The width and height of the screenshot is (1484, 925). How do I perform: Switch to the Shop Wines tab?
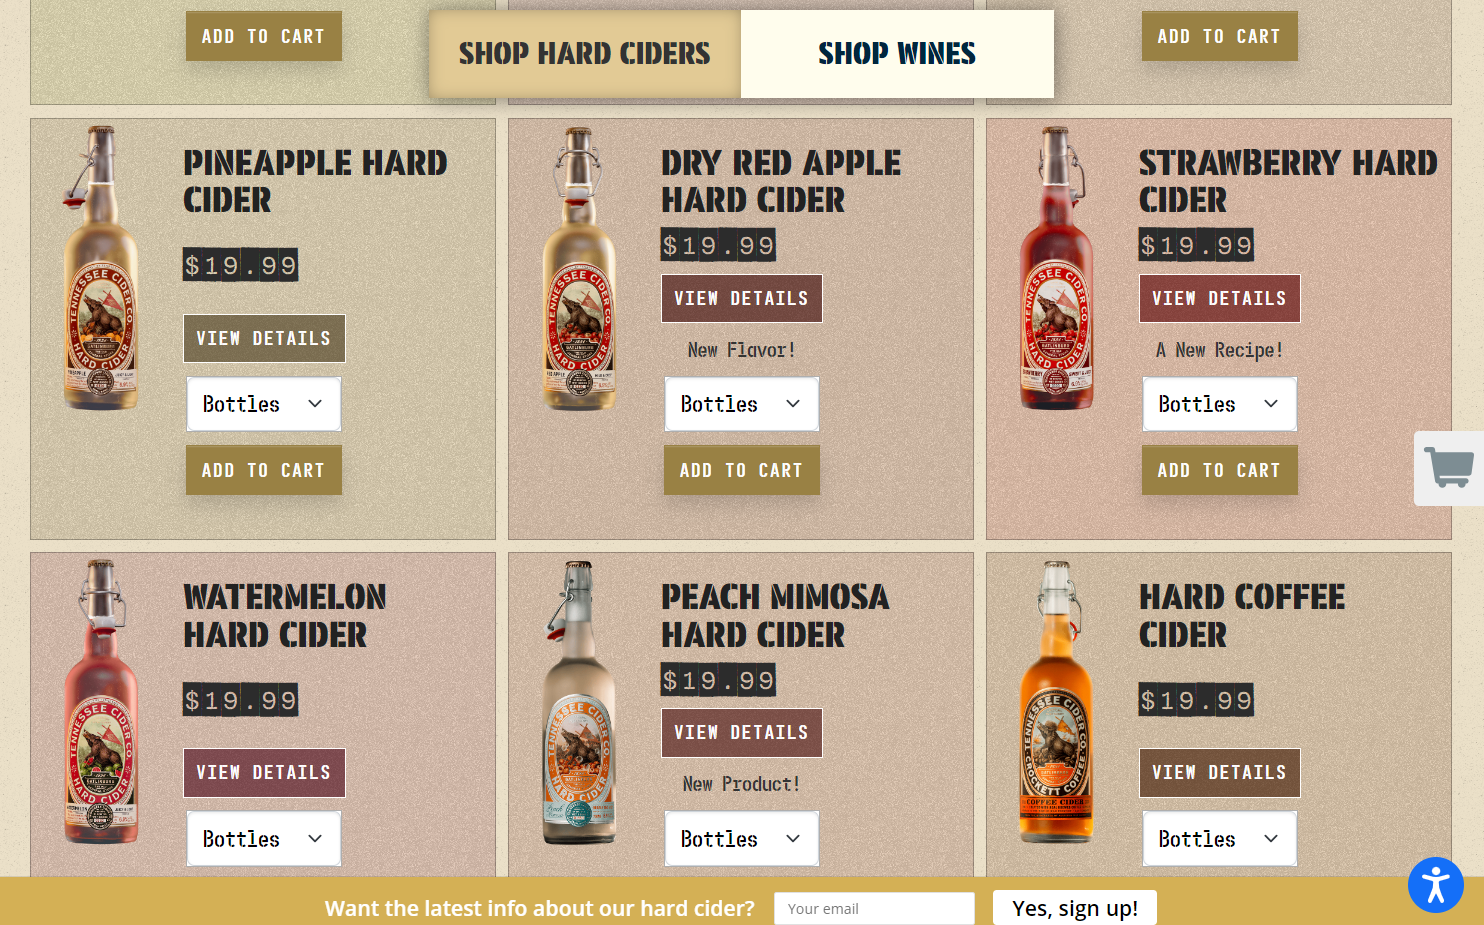tap(897, 54)
